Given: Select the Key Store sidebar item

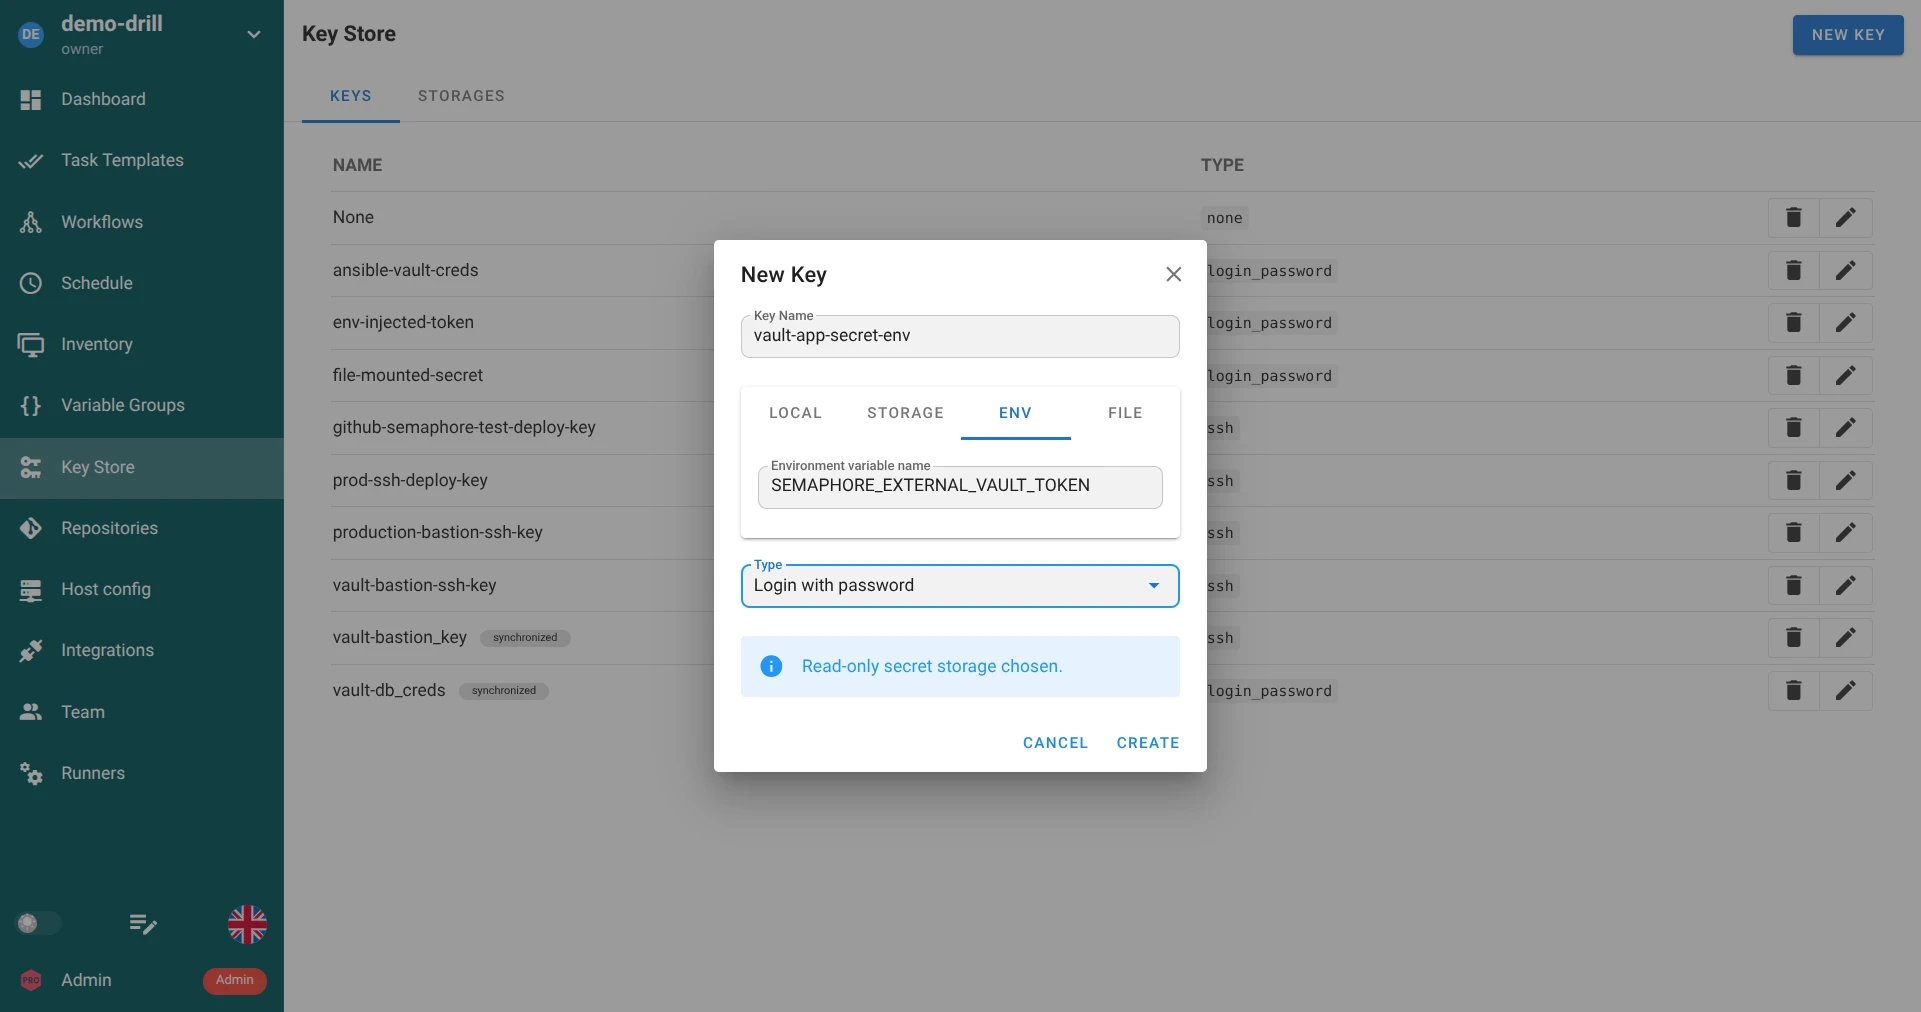Looking at the screenshot, I should 142,467.
